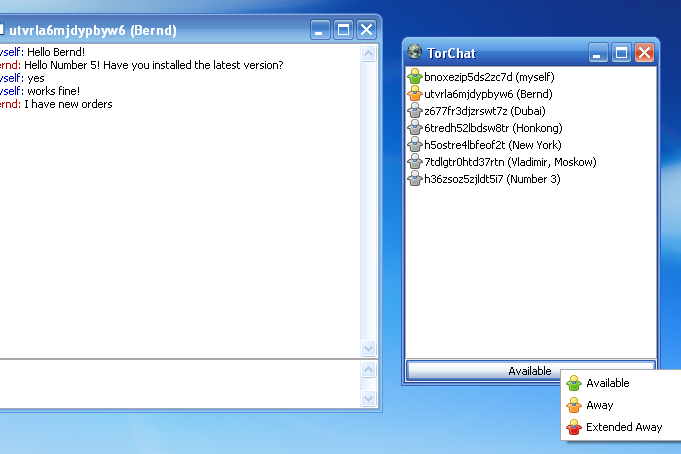Select contact bnoxezip5ds2zc7d (myself)
The height and width of the screenshot is (454, 681).
click(x=489, y=77)
